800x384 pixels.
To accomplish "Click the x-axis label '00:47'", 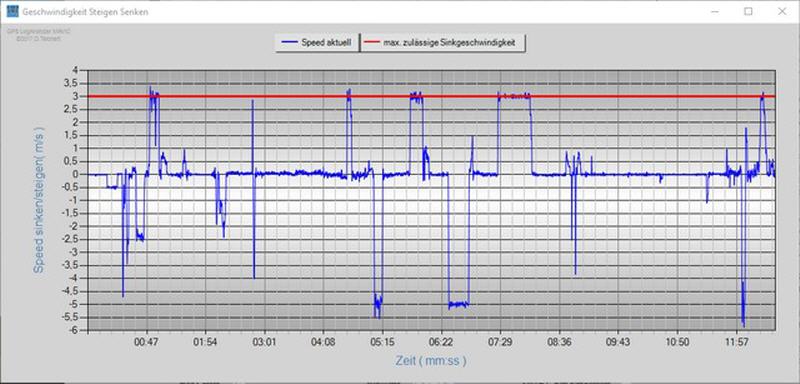I will (x=147, y=342).
